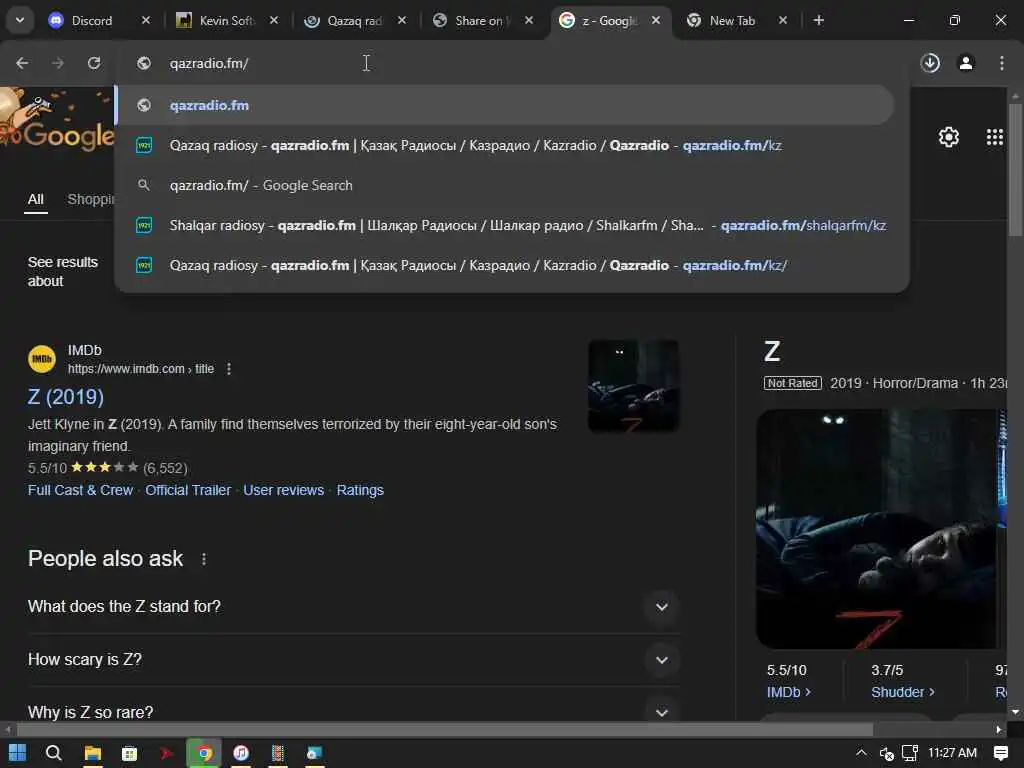The image size is (1024, 768).
Task: Click the Chrome icon on taskbar
Action: pos(204,753)
